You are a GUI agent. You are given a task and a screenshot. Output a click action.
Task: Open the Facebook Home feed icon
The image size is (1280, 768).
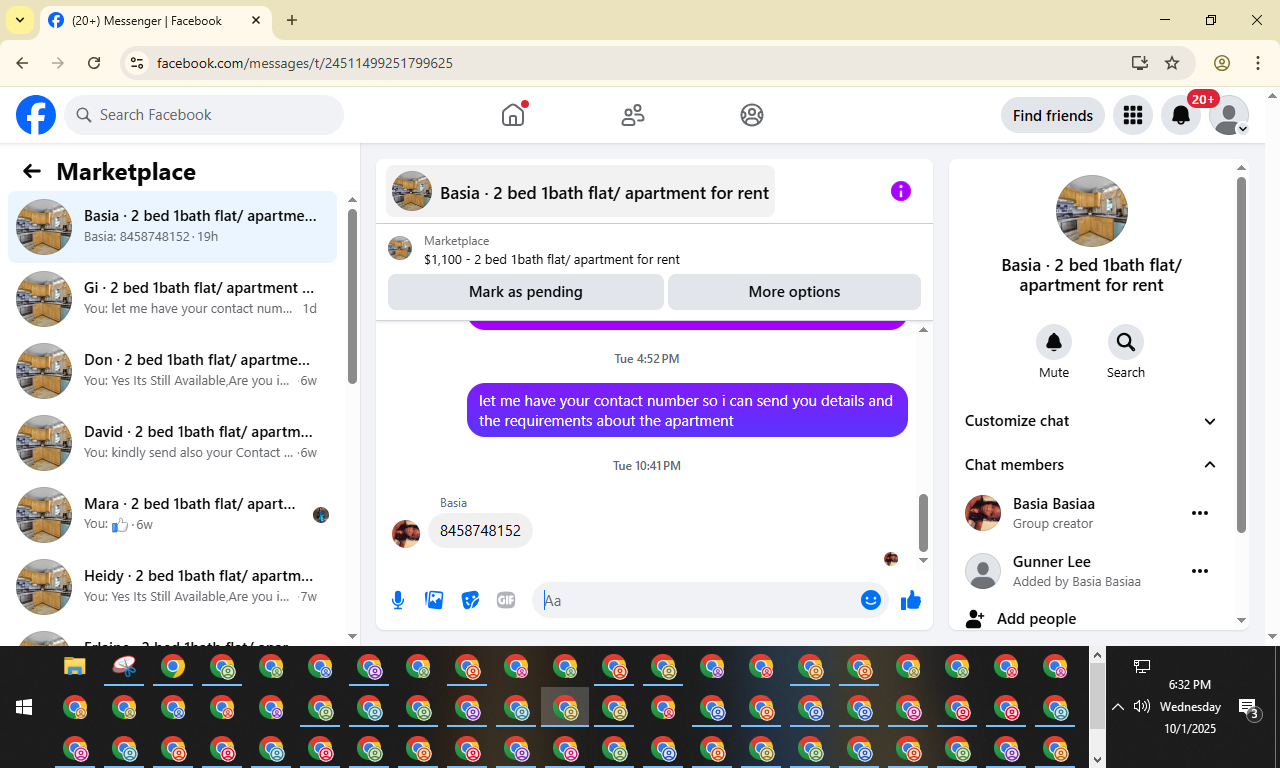click(513, 115)
